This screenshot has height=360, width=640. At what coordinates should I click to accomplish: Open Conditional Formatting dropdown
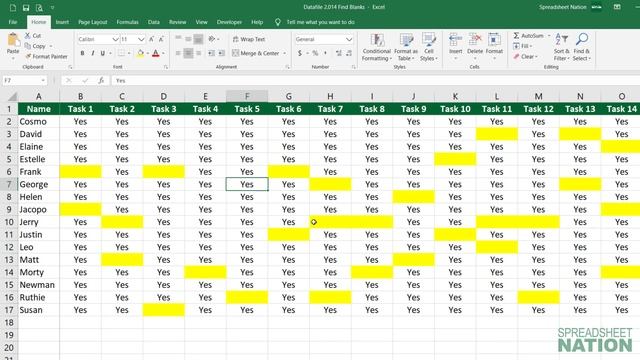click(376, 47)
